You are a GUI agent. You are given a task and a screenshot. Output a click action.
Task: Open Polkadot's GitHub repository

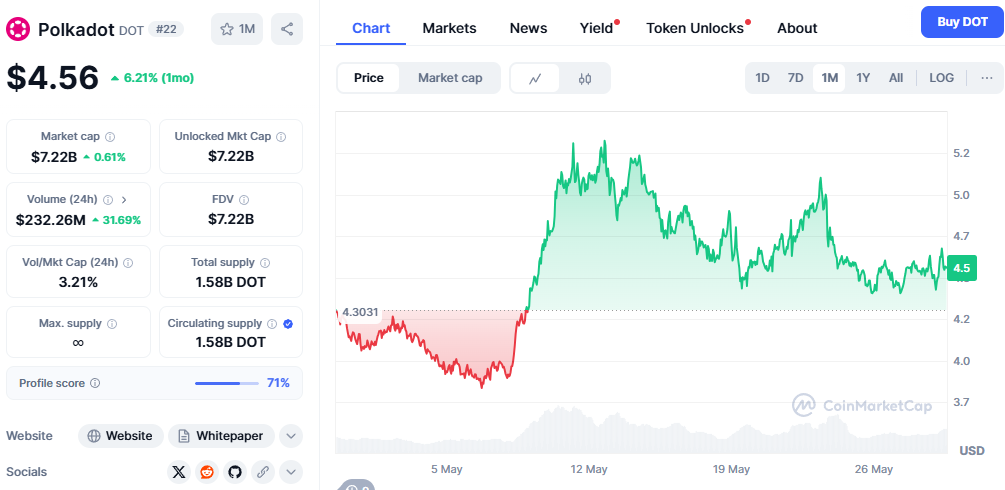235,472
